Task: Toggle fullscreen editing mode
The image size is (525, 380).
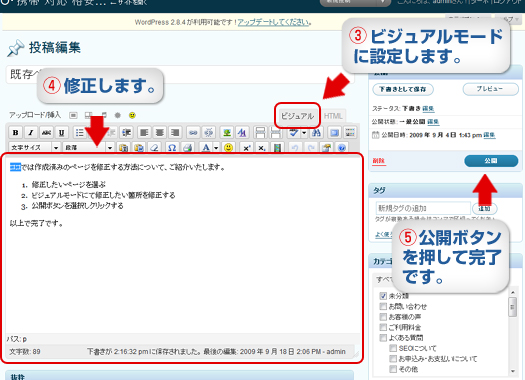Action: click(x=334, y=133)
